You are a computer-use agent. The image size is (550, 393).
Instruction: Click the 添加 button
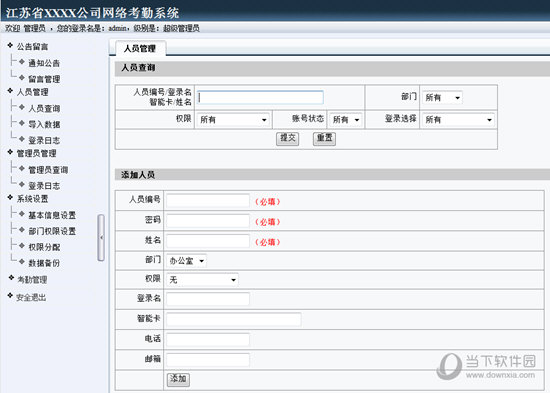178,379
